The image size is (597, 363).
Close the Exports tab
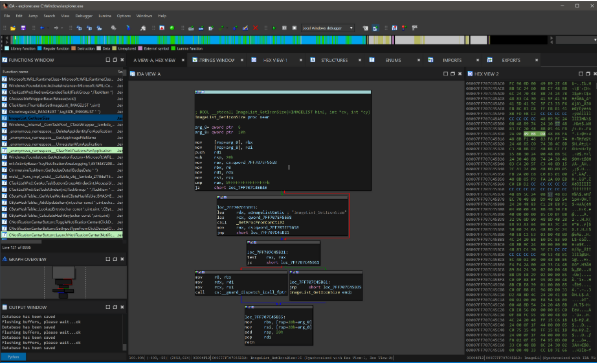536,60
